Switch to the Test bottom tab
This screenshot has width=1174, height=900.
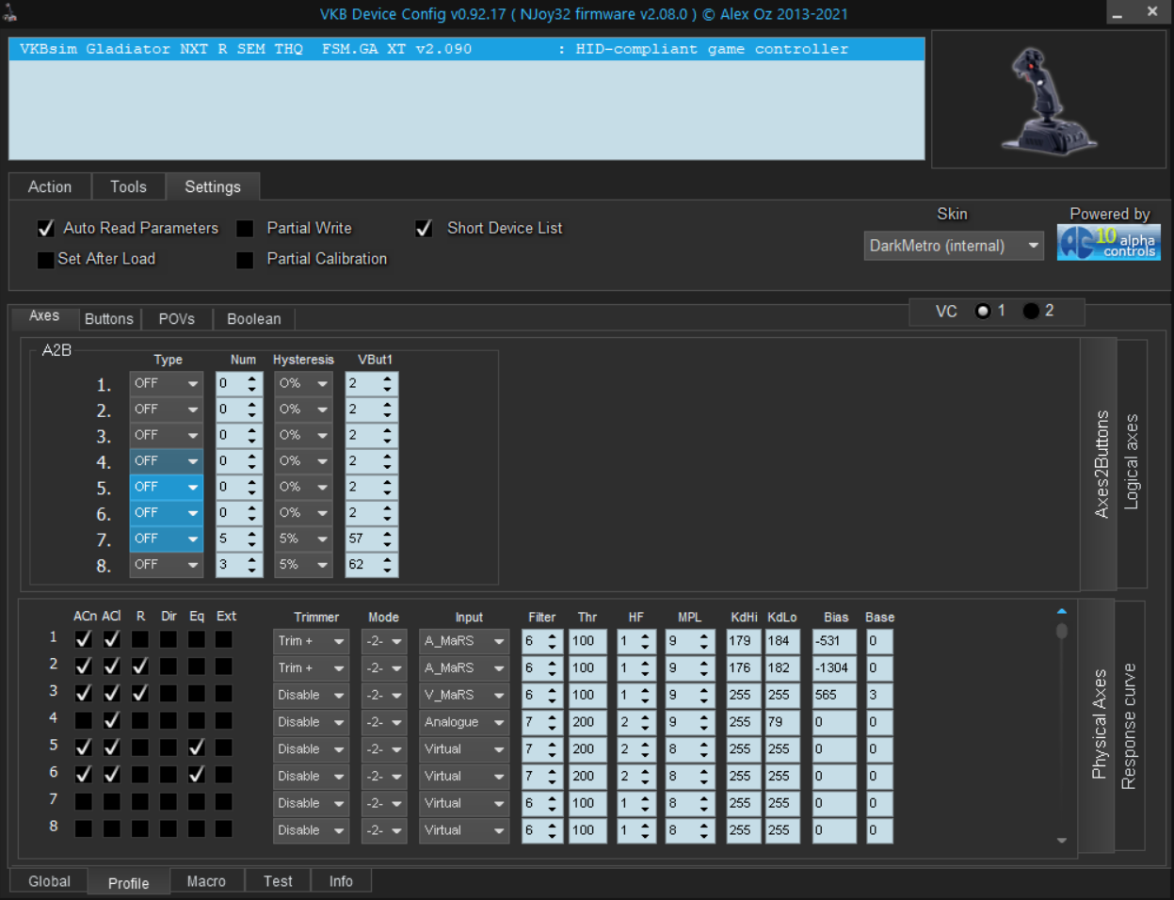click(x=278, y=881)
